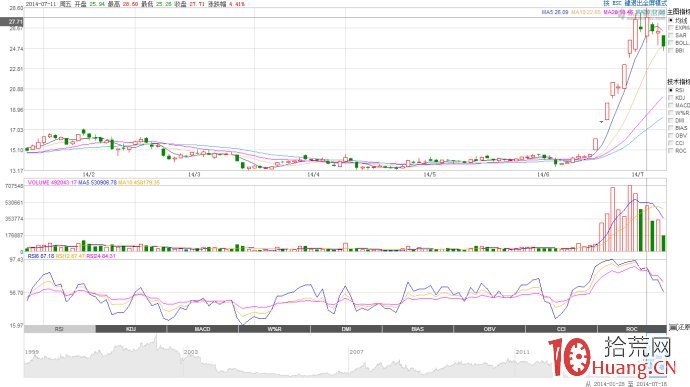Switch to the DMI indicator tab

(346, 329)
